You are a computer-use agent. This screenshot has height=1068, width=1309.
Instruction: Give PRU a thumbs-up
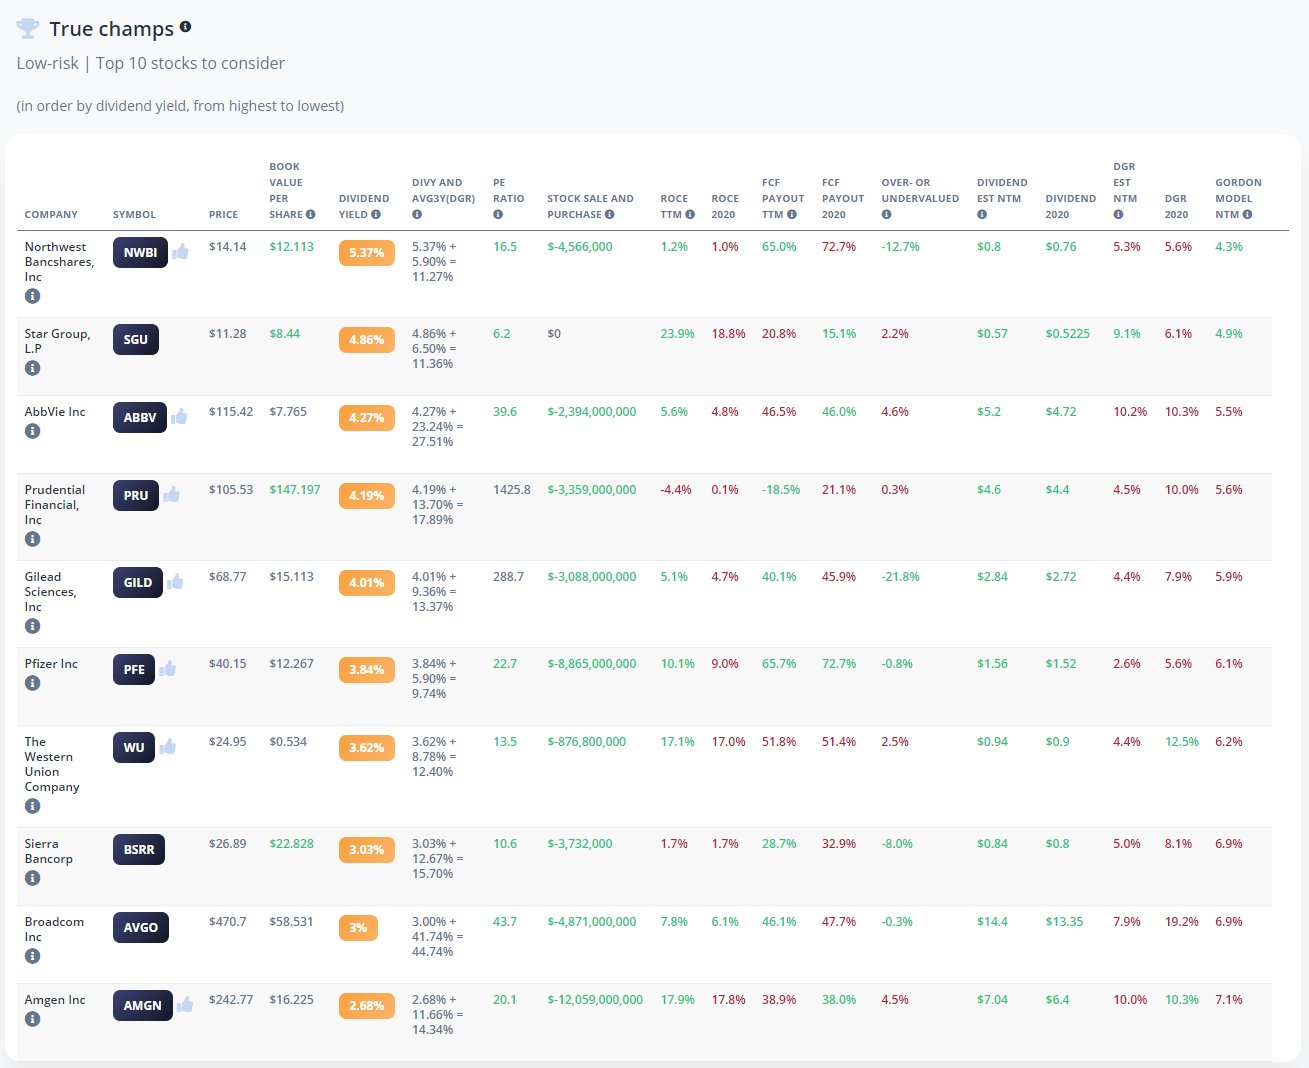click(x=171, y=495)
